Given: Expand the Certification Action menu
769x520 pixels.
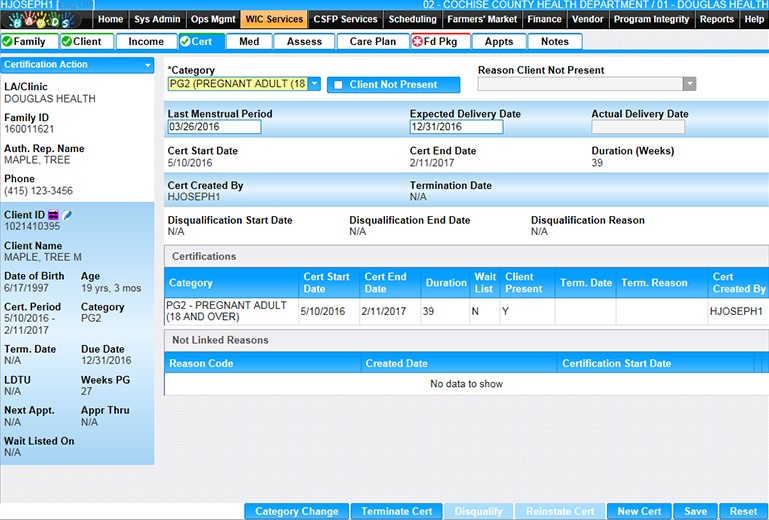Looking at the screenshot, I should pyautogui.click(x=147, y=65).
